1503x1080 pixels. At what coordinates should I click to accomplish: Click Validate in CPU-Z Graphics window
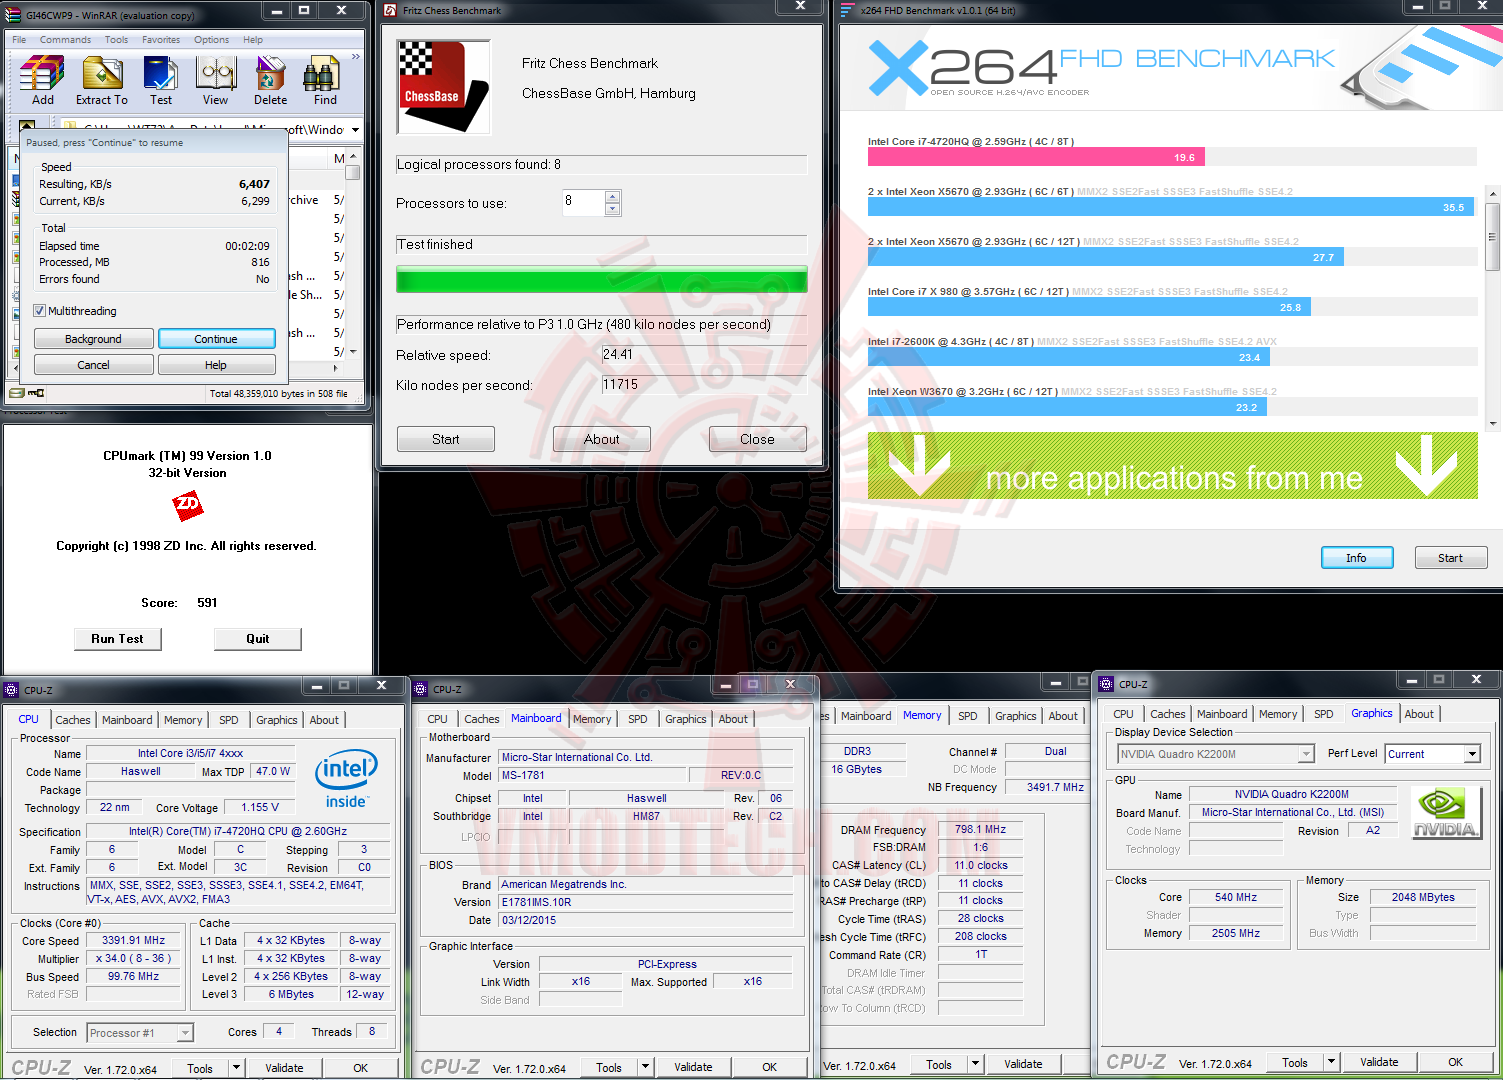coord(1379,1062)
